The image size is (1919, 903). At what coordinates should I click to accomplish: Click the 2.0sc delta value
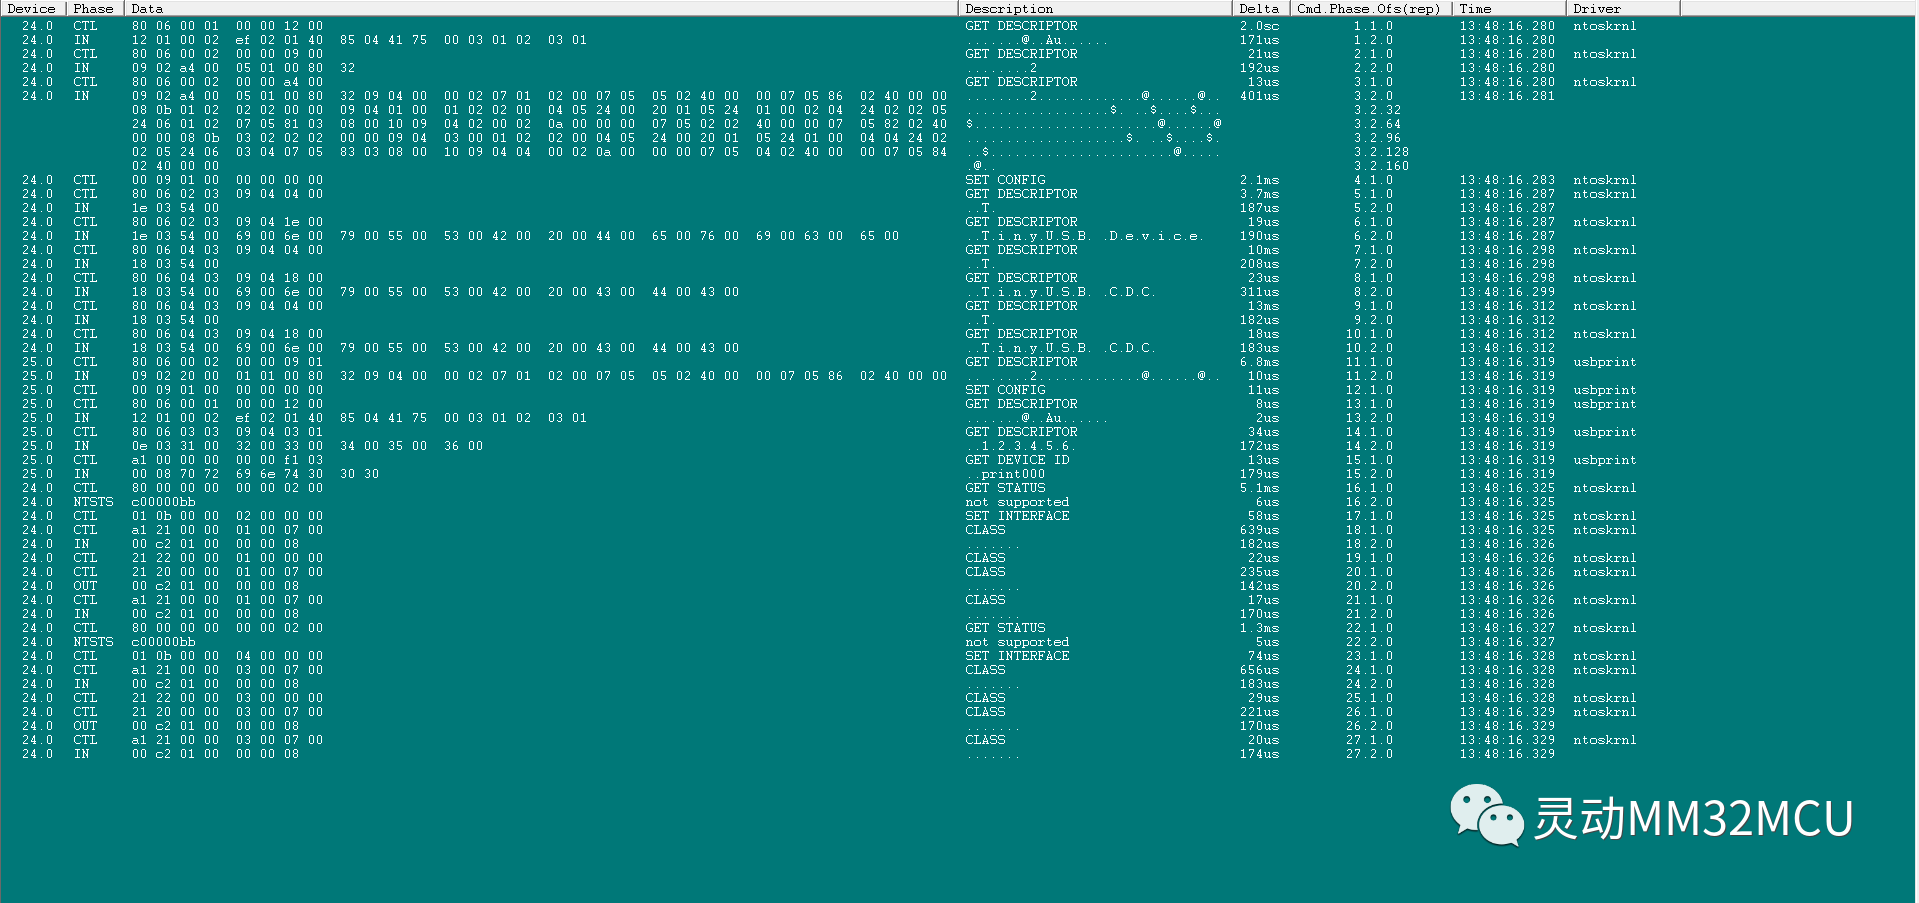click(1259, 26)
